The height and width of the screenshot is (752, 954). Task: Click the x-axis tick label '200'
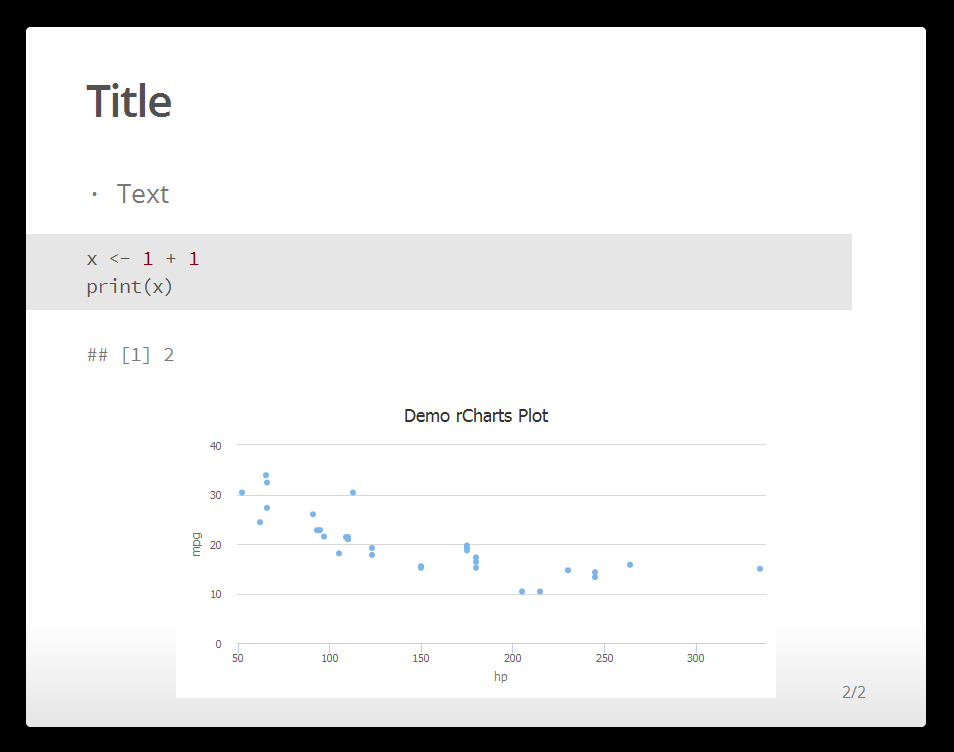[512, 658]
